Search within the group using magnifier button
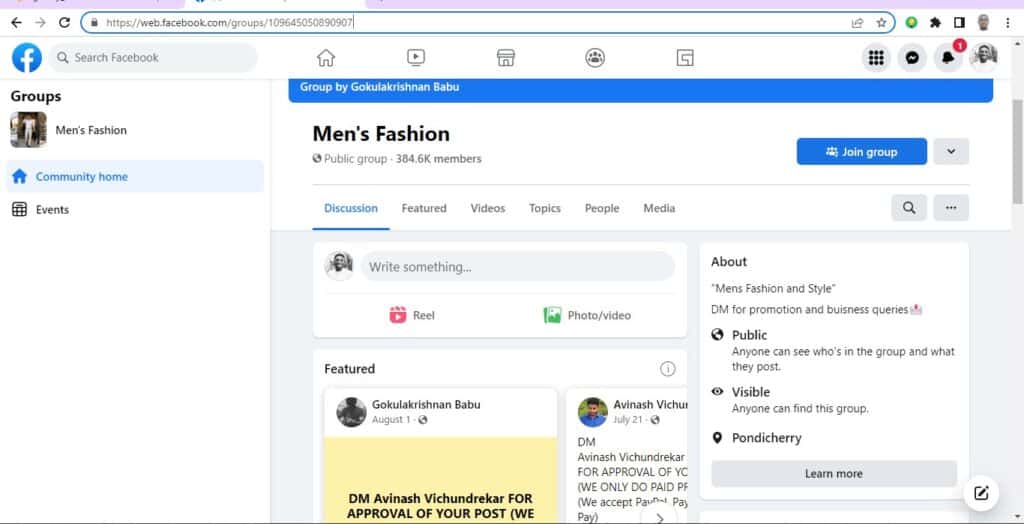The width and height of the screenshot is (1024, 524). (x=908, y=208)
